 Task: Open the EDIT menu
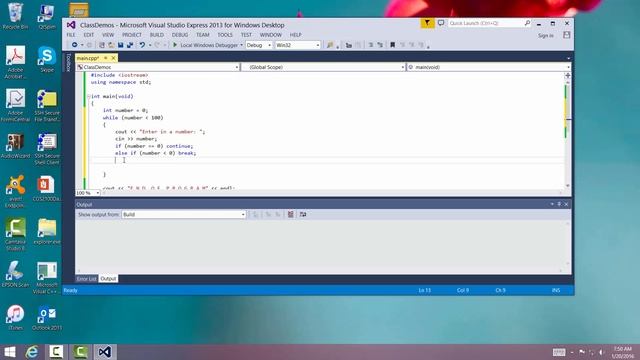tap(89, 35)
